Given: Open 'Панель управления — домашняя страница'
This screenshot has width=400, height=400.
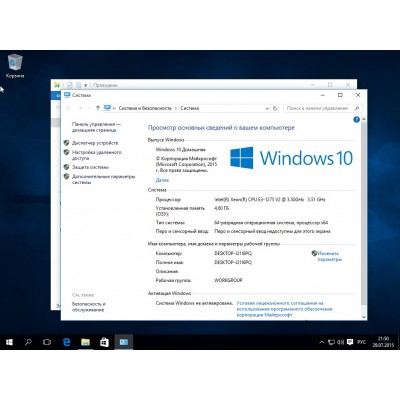Looking at the screenshot, I should click(96, 127).
